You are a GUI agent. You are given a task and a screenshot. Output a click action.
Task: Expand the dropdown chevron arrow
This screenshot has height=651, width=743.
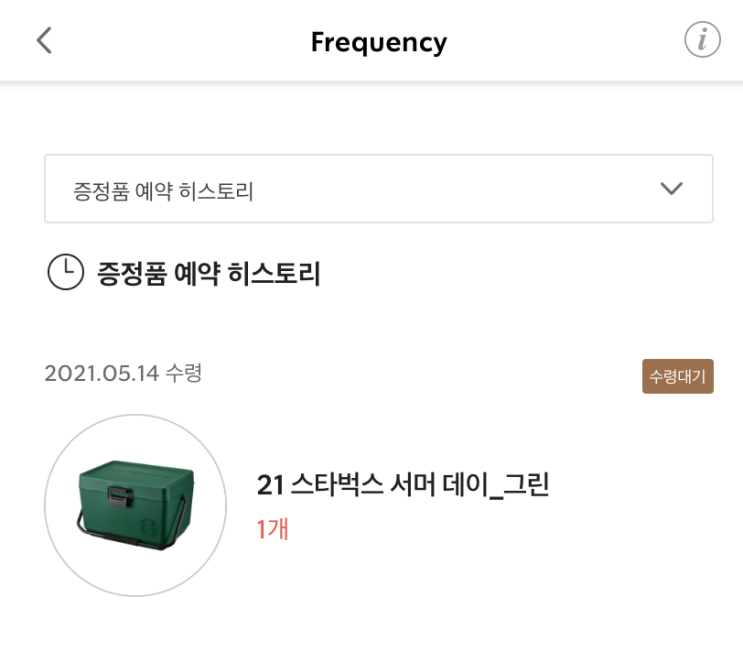(671, 189)
